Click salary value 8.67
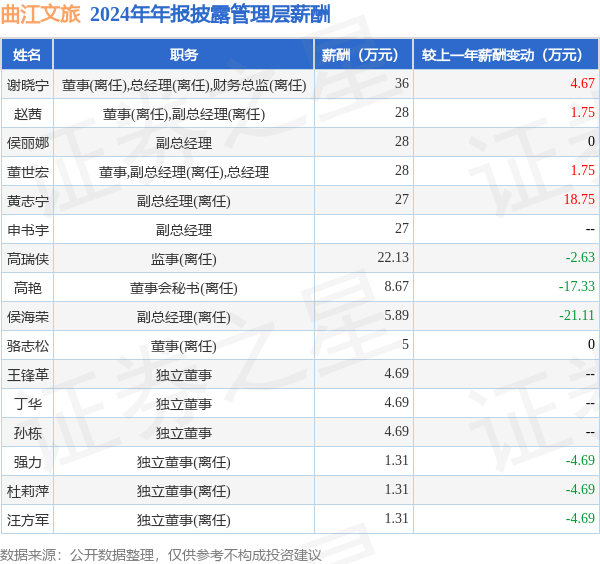600x564 pixels. pyautogui.click(x=396, y=286)
